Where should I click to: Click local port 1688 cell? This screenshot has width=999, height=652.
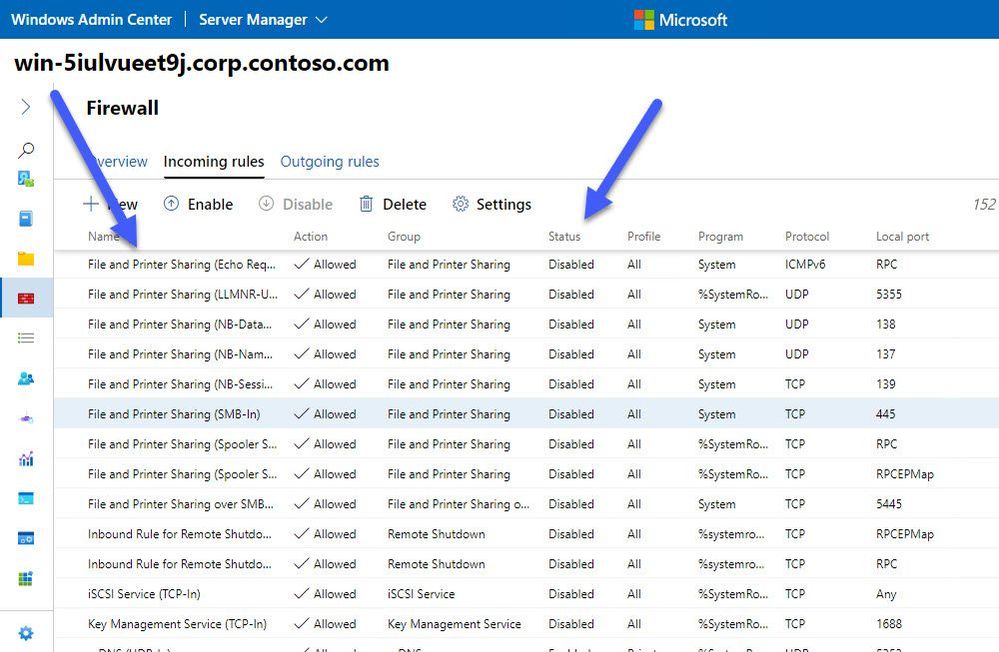point(889,624)
